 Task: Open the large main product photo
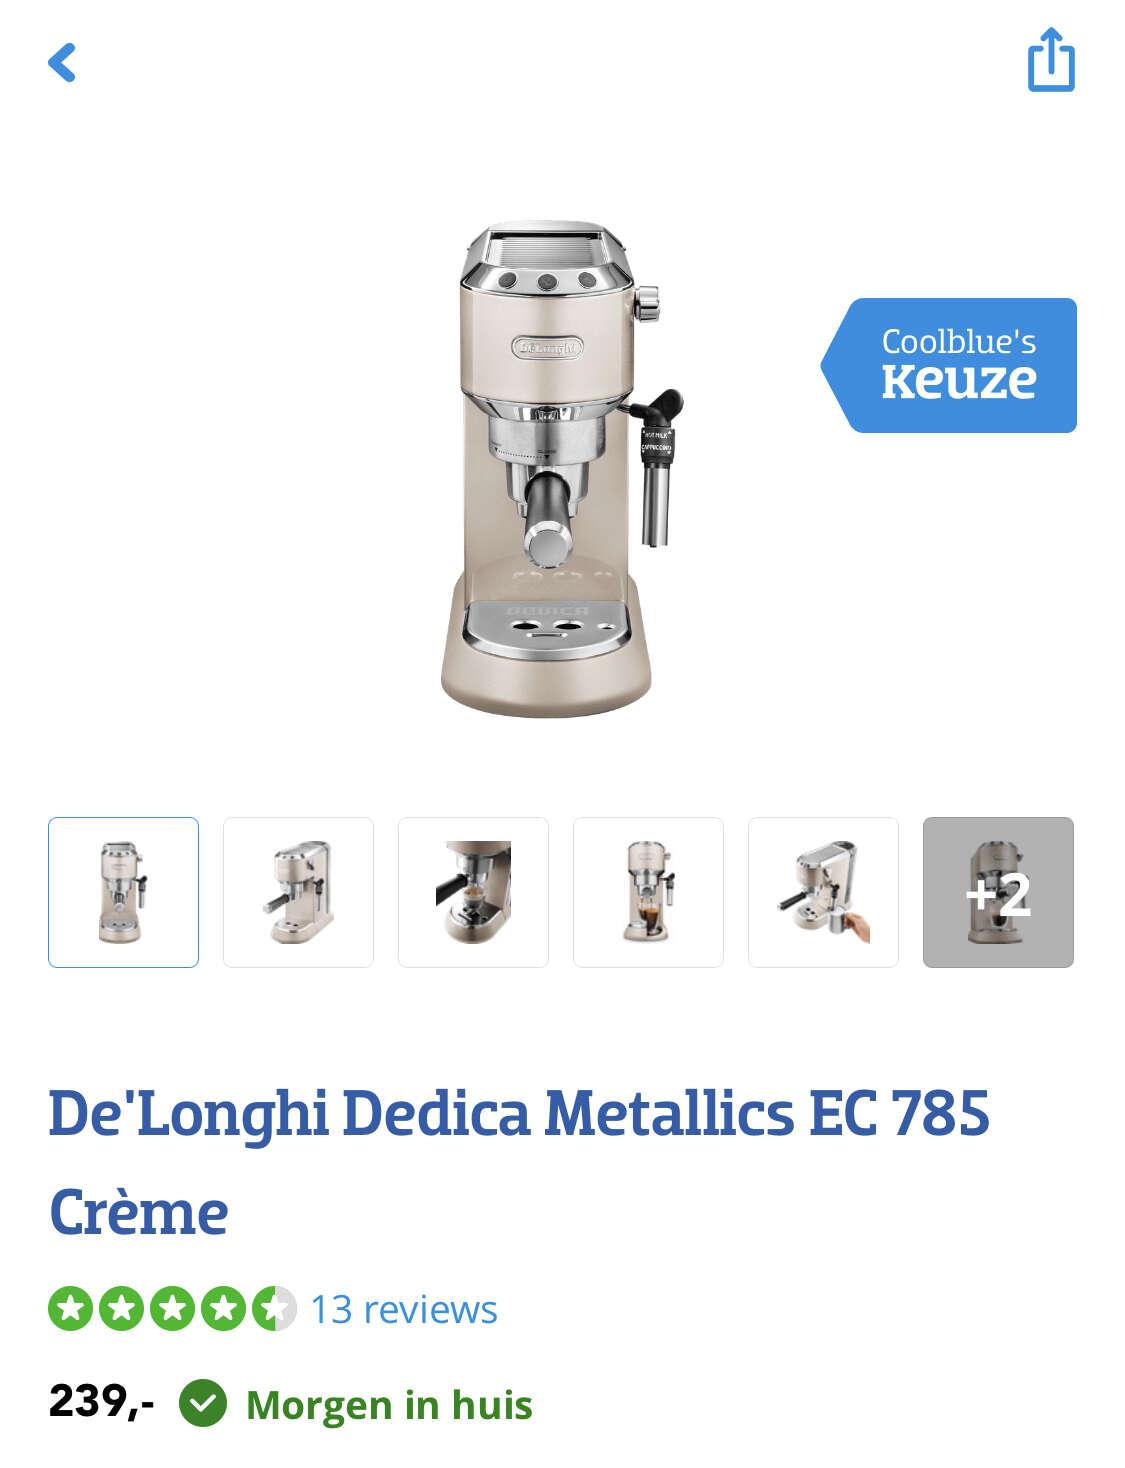point(560,468)
